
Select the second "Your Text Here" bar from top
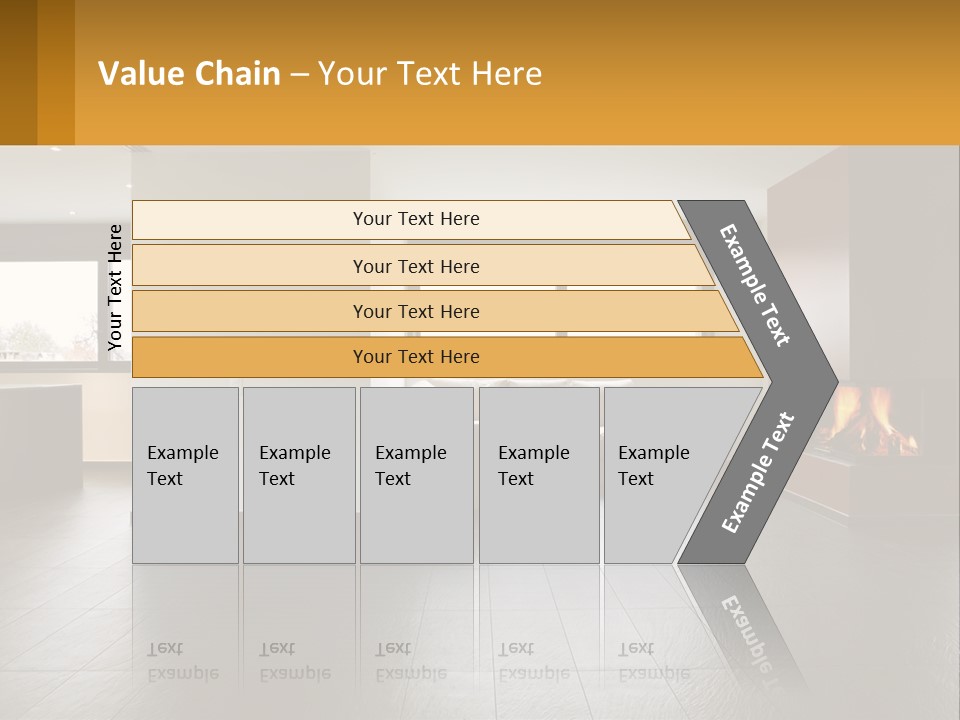pos(416,266)
